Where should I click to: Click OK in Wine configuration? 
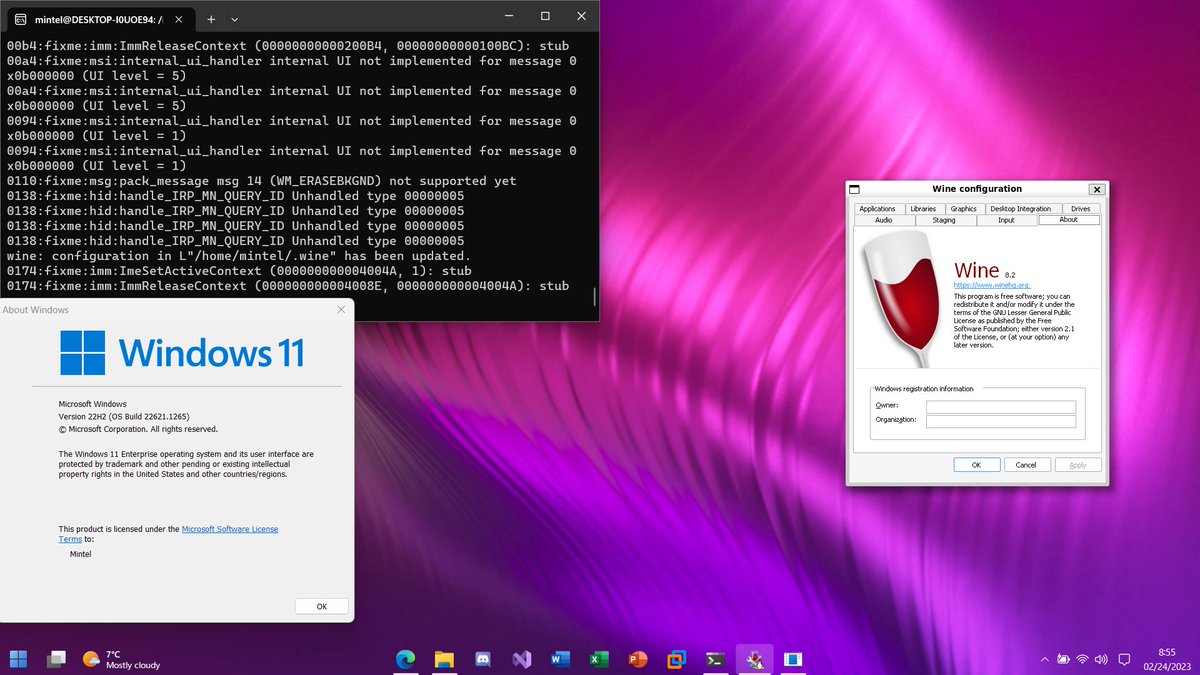click(x=977, y=465)
